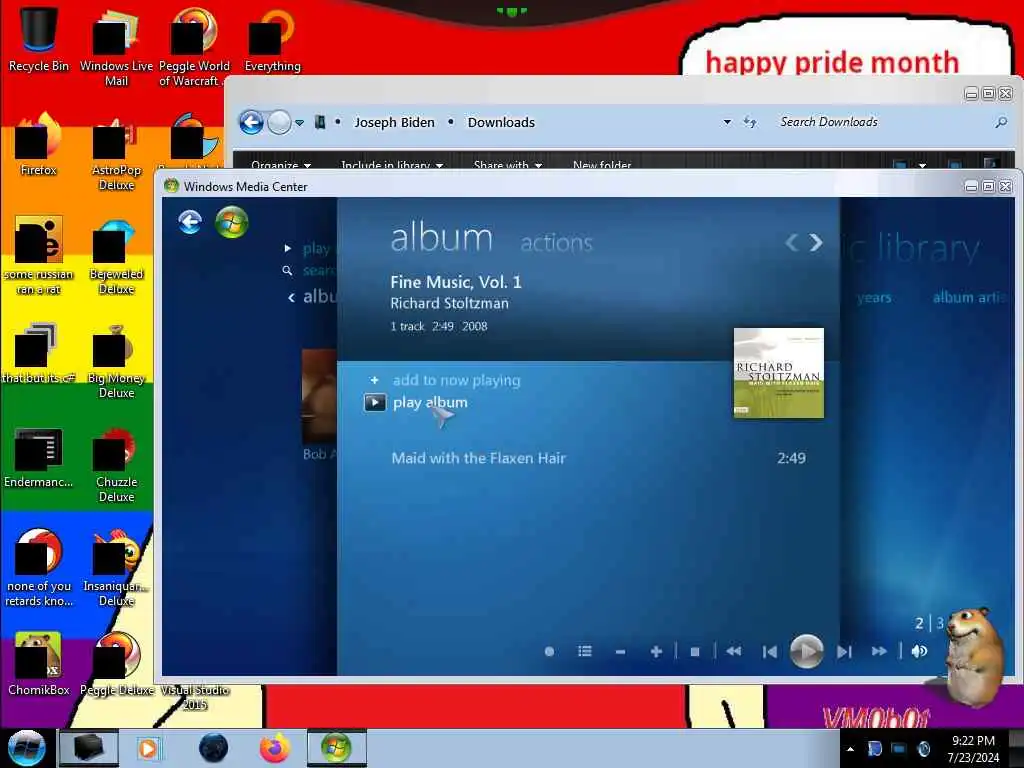1024x768 pixels.
Task: Click the channel down minus button
Action: tap(620, 651)
